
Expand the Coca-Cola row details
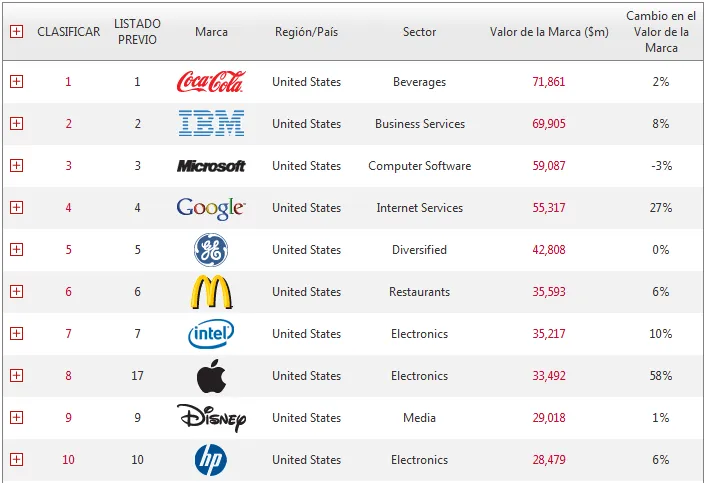16,82
